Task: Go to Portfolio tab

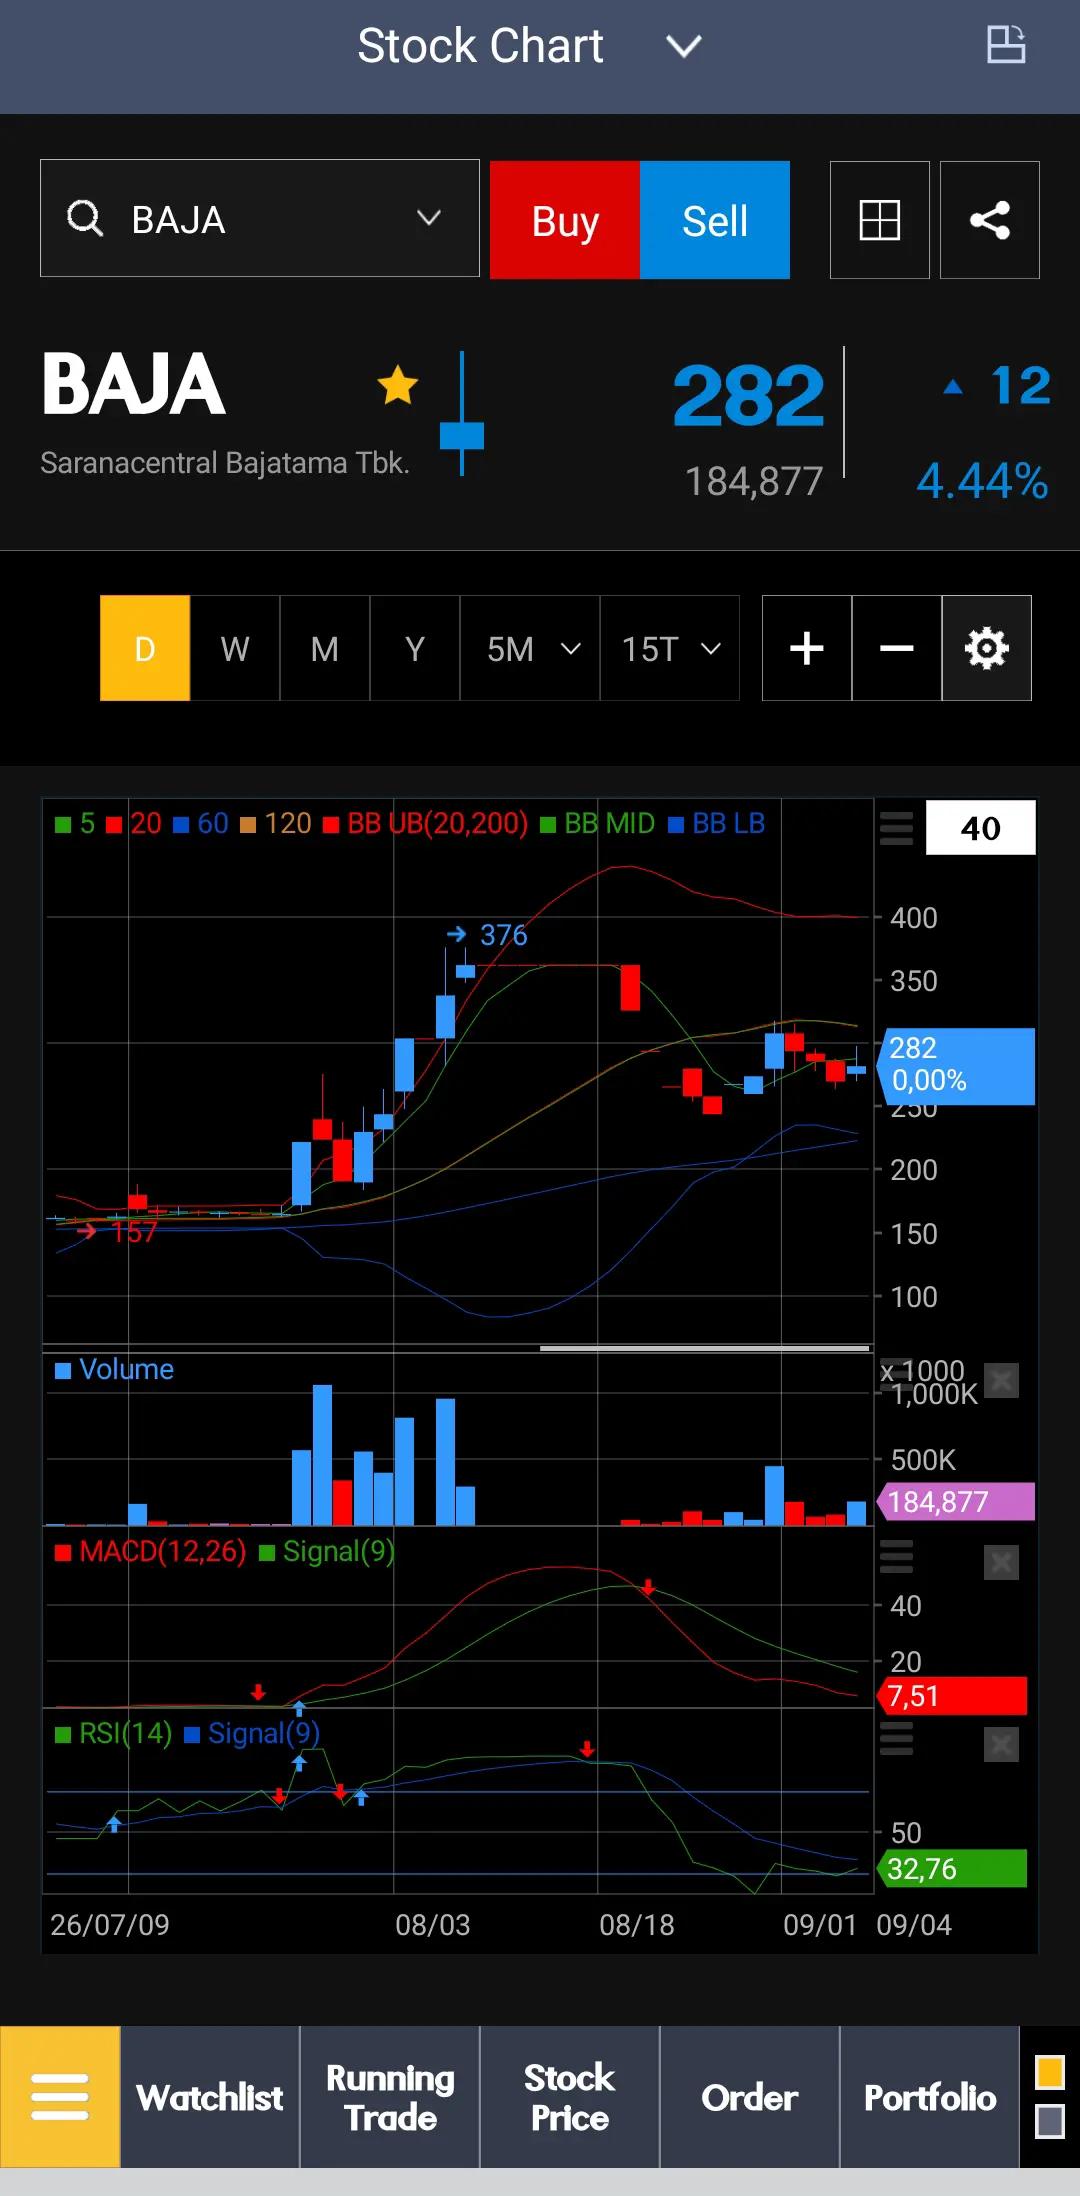Action: (x=930, y=2097)
